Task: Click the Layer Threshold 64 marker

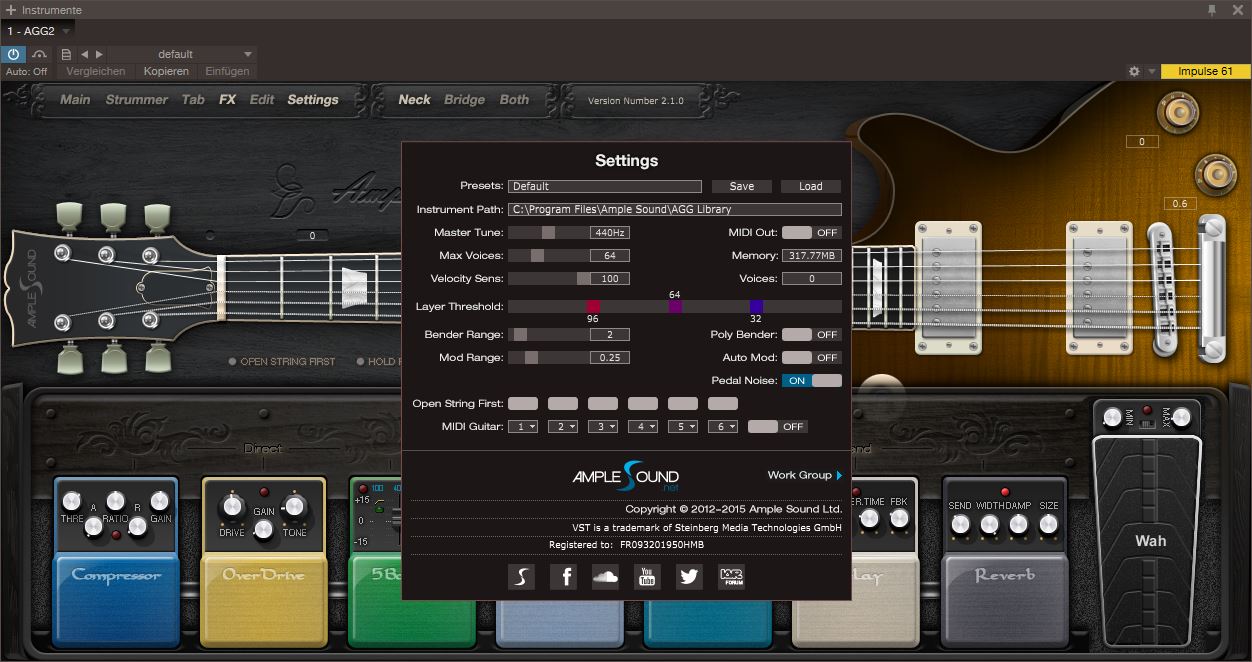Action: click(675, 306)
